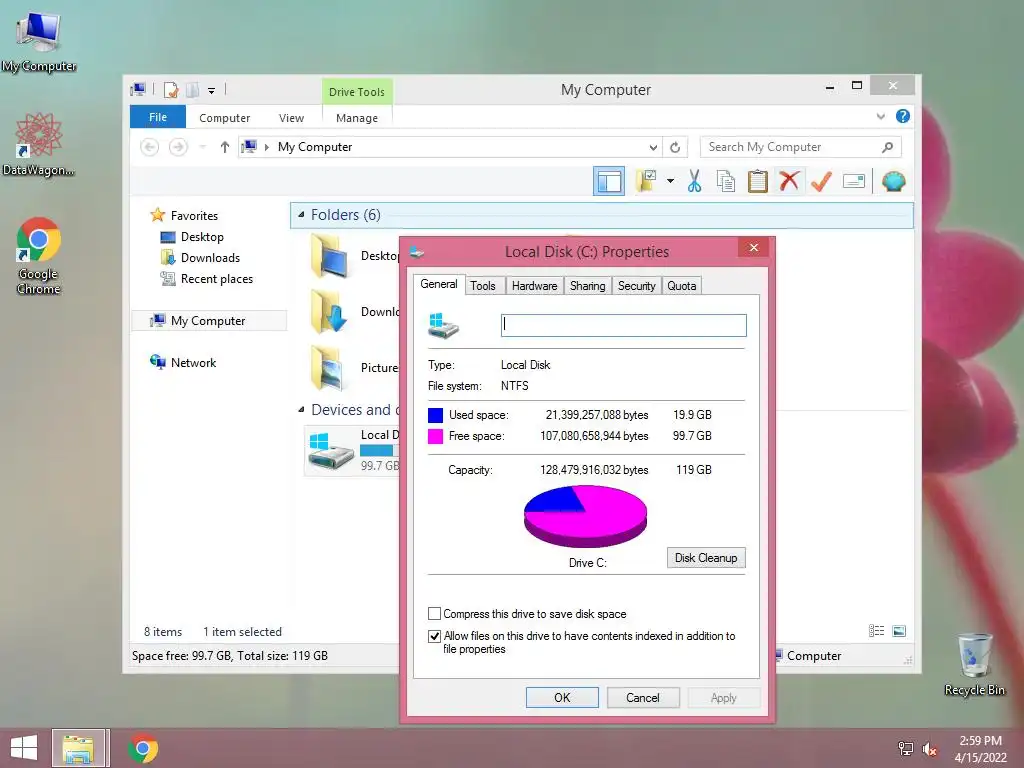Open recent locations dropdown arrow
Viewport: 1024px width, 768px height.
[202, 147]
